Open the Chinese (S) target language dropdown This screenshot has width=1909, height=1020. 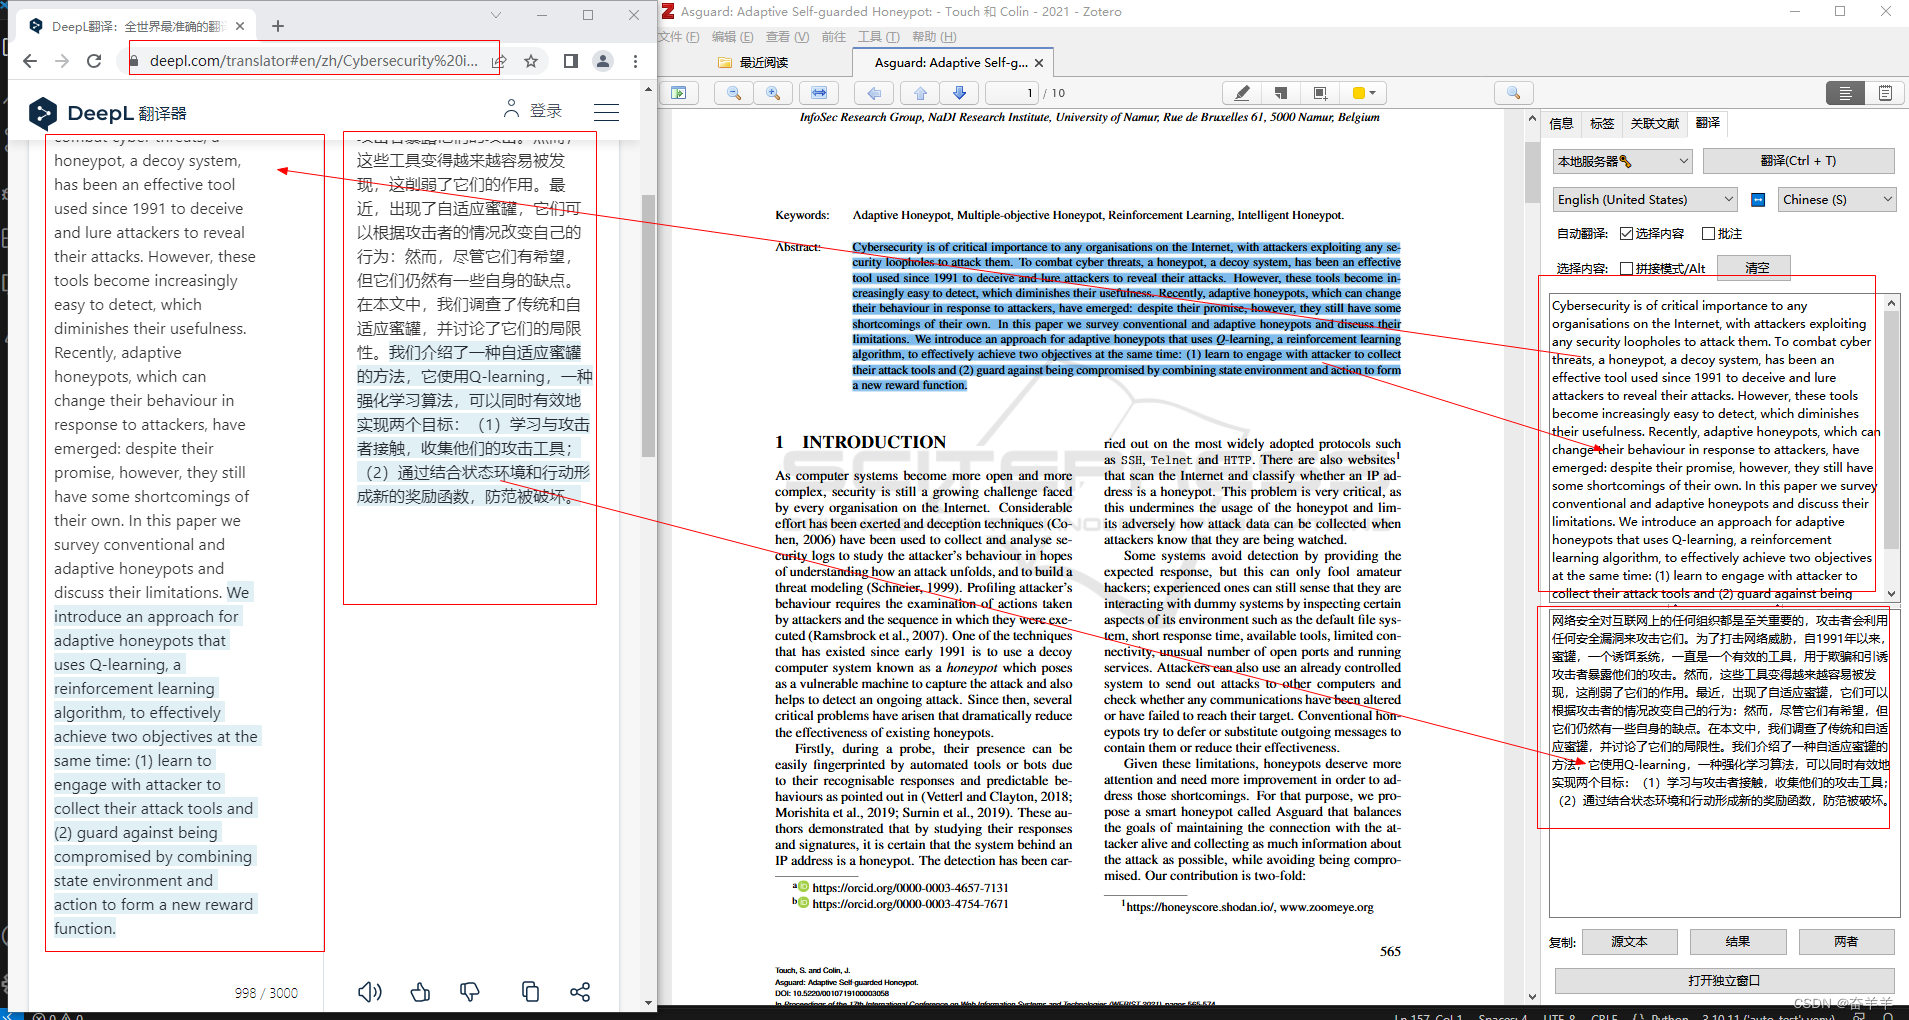(x=1837, y=200)
